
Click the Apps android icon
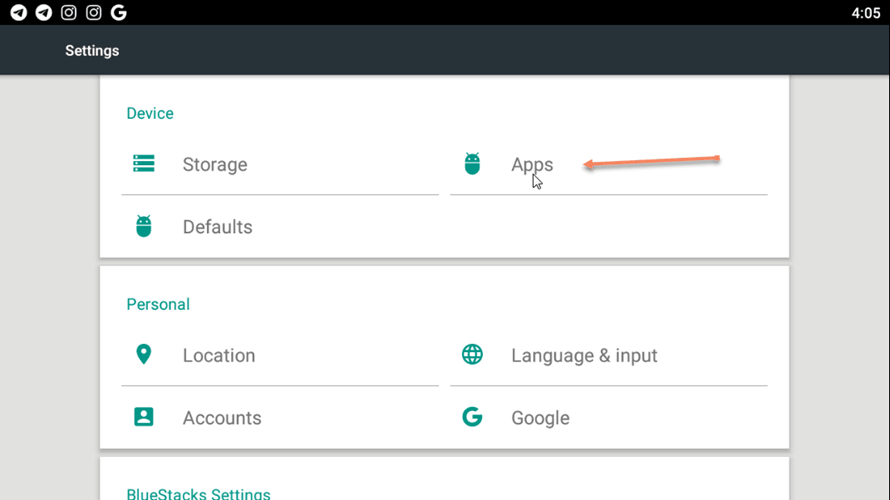point(472,163)
